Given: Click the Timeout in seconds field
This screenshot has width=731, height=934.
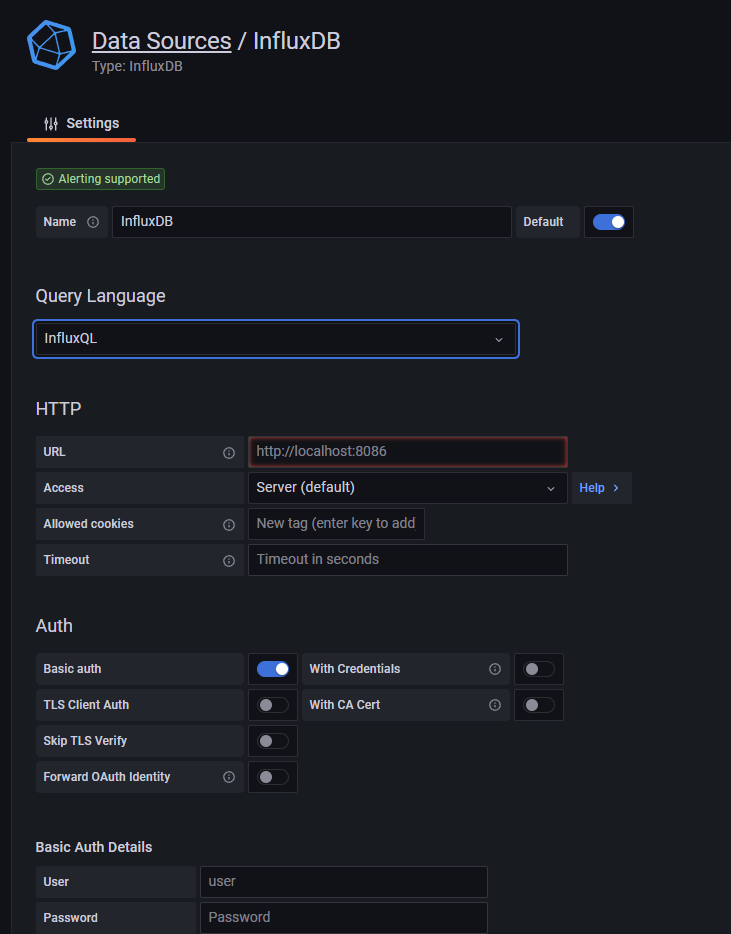Looking at the screenshot, I should pos(407,560).
